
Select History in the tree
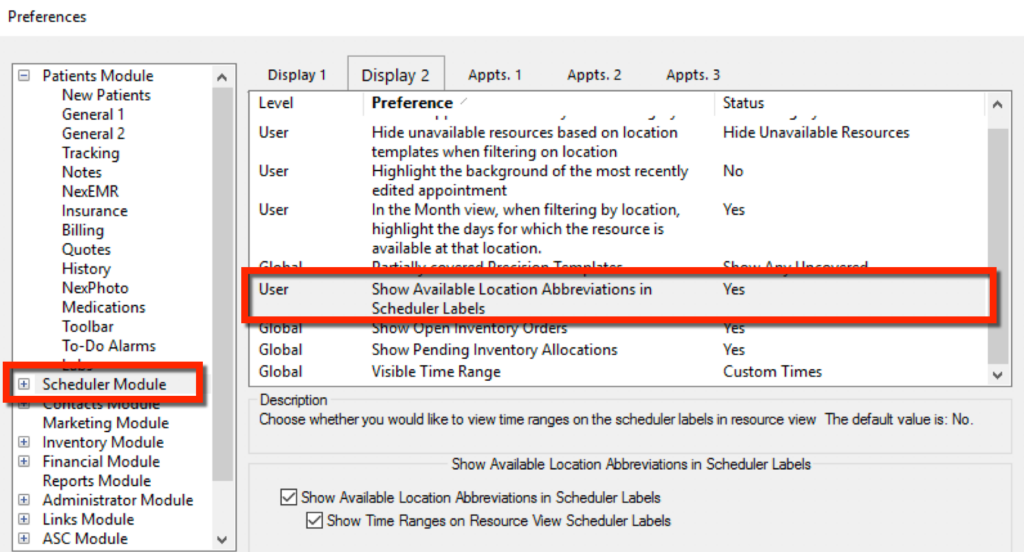point(86,268)
